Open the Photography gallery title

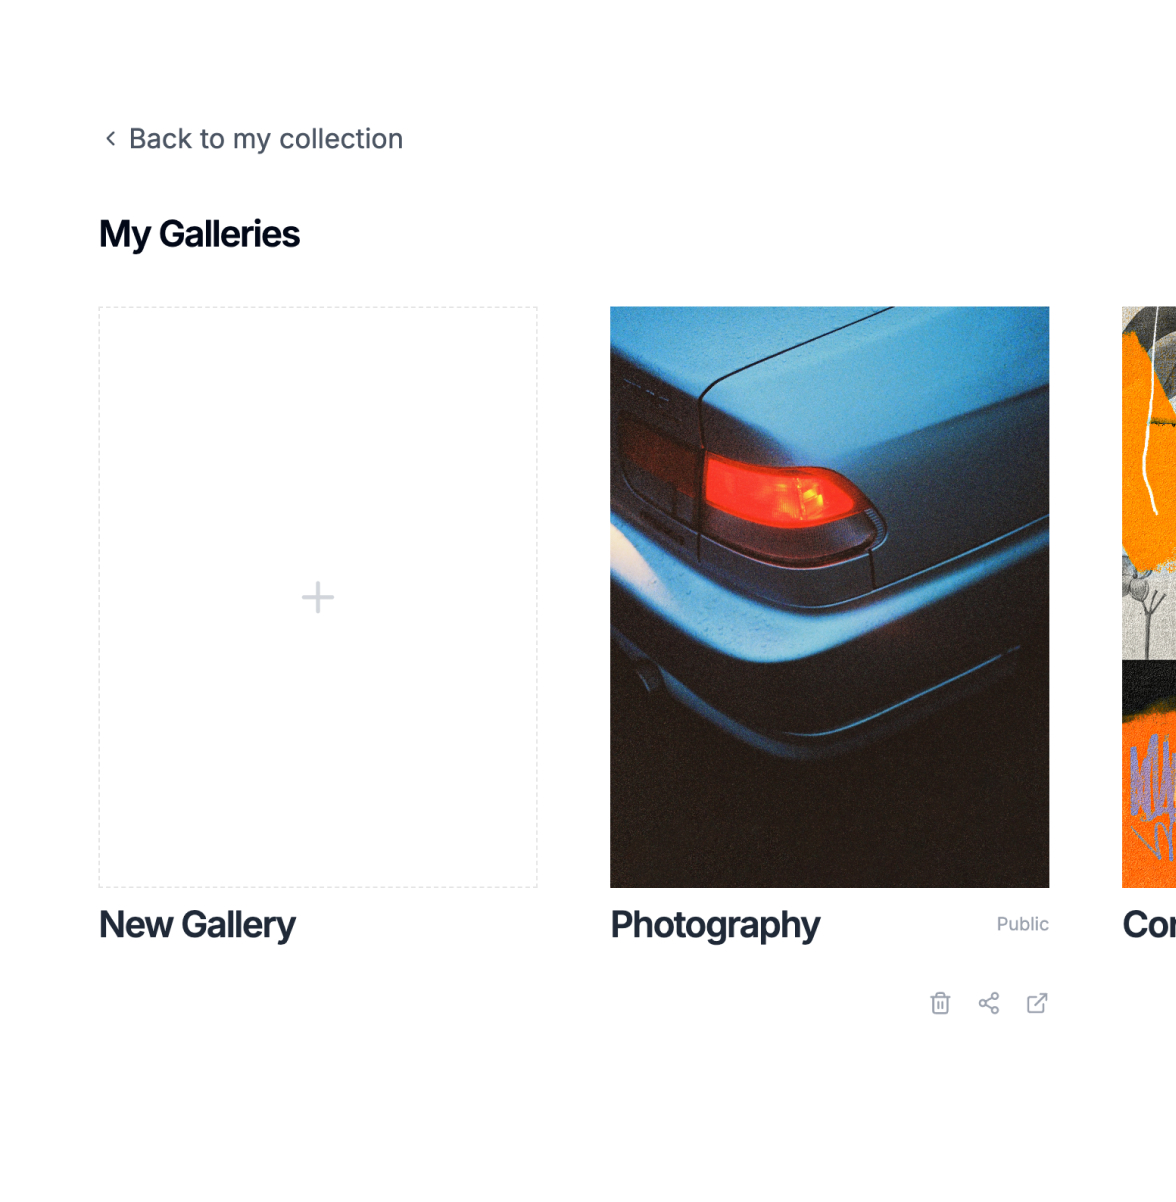pos(714,924)
